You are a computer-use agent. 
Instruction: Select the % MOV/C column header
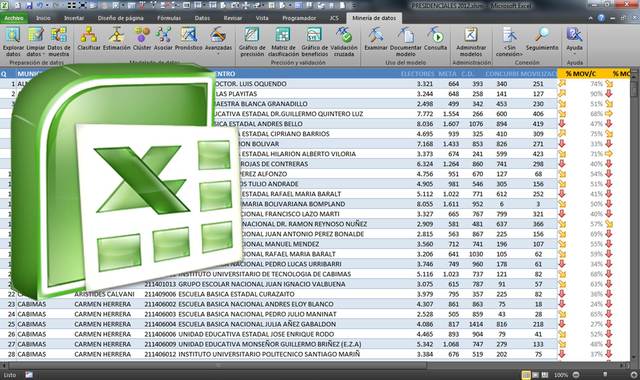pyautogui.click(x=580, y=74)
